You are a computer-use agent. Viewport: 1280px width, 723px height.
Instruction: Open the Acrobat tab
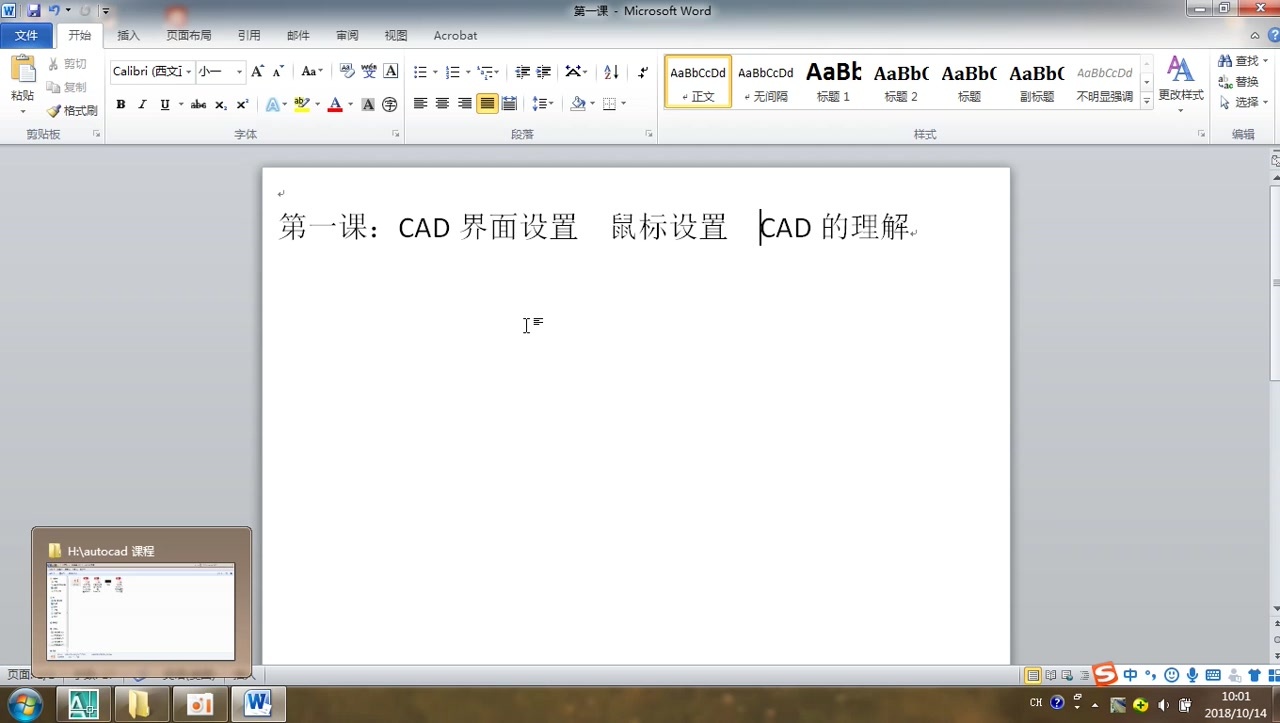pos(455,35)
